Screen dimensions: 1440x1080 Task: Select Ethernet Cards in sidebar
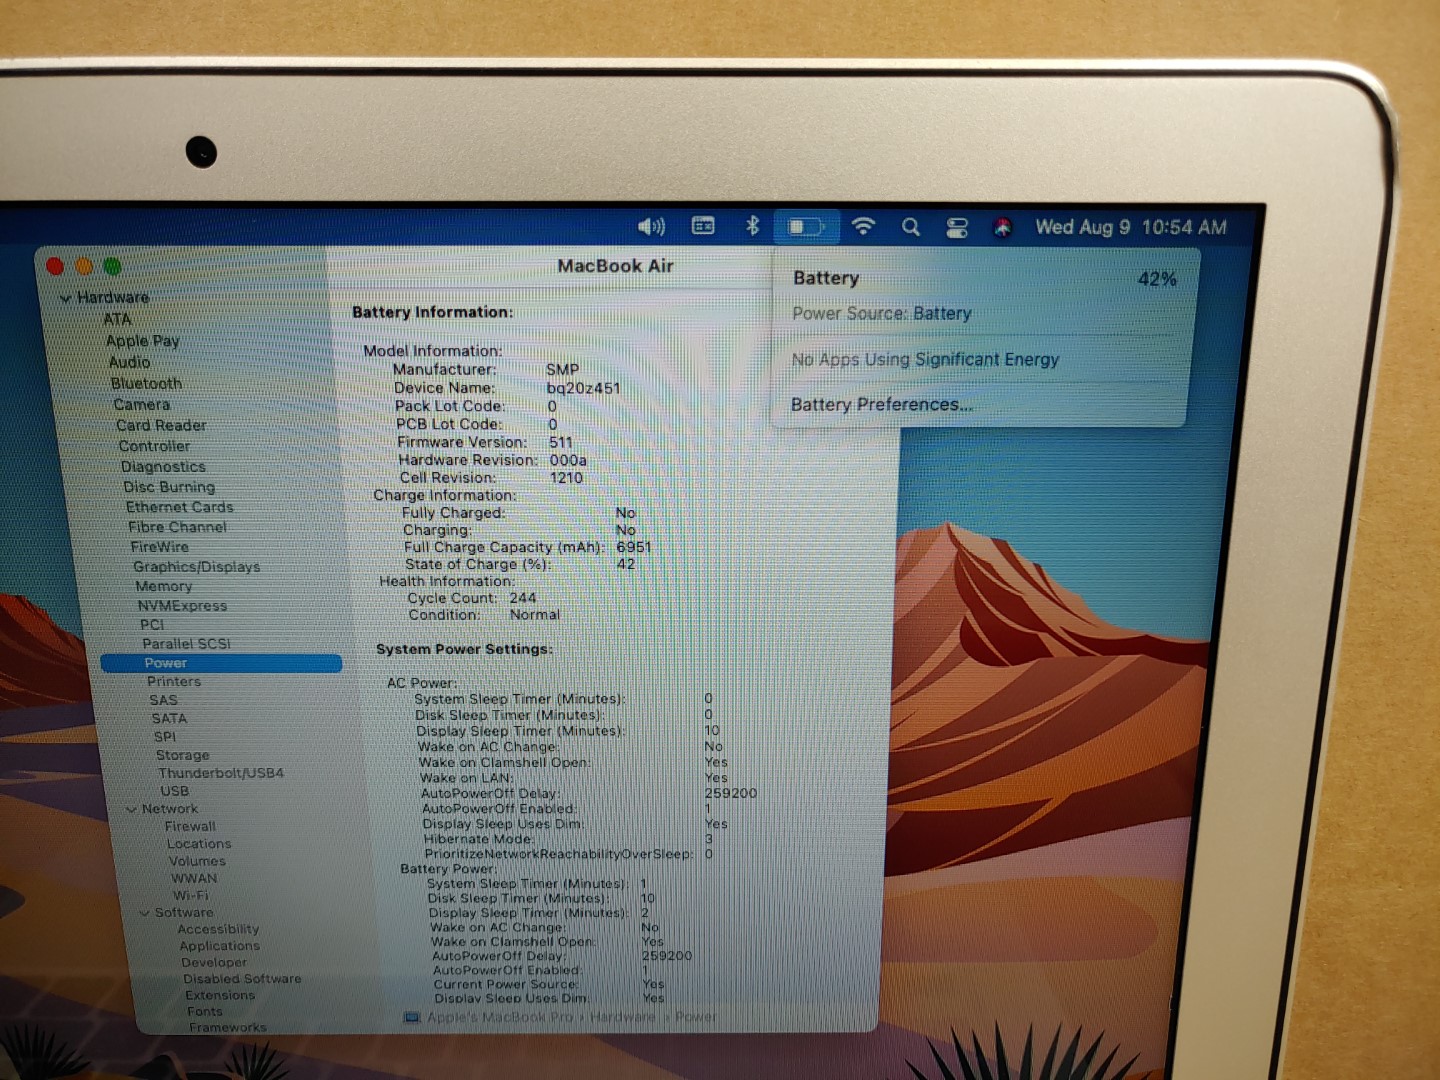tap(180, 507)
